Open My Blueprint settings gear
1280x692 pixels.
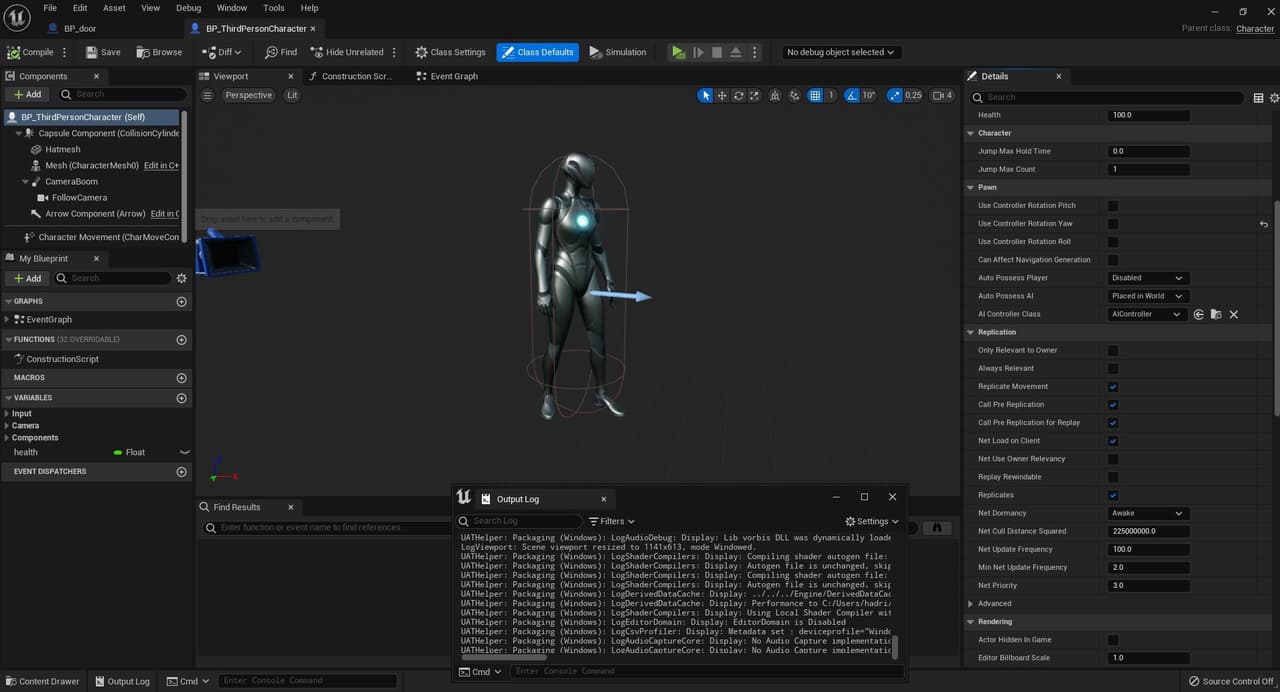click(x=181, y=278)
